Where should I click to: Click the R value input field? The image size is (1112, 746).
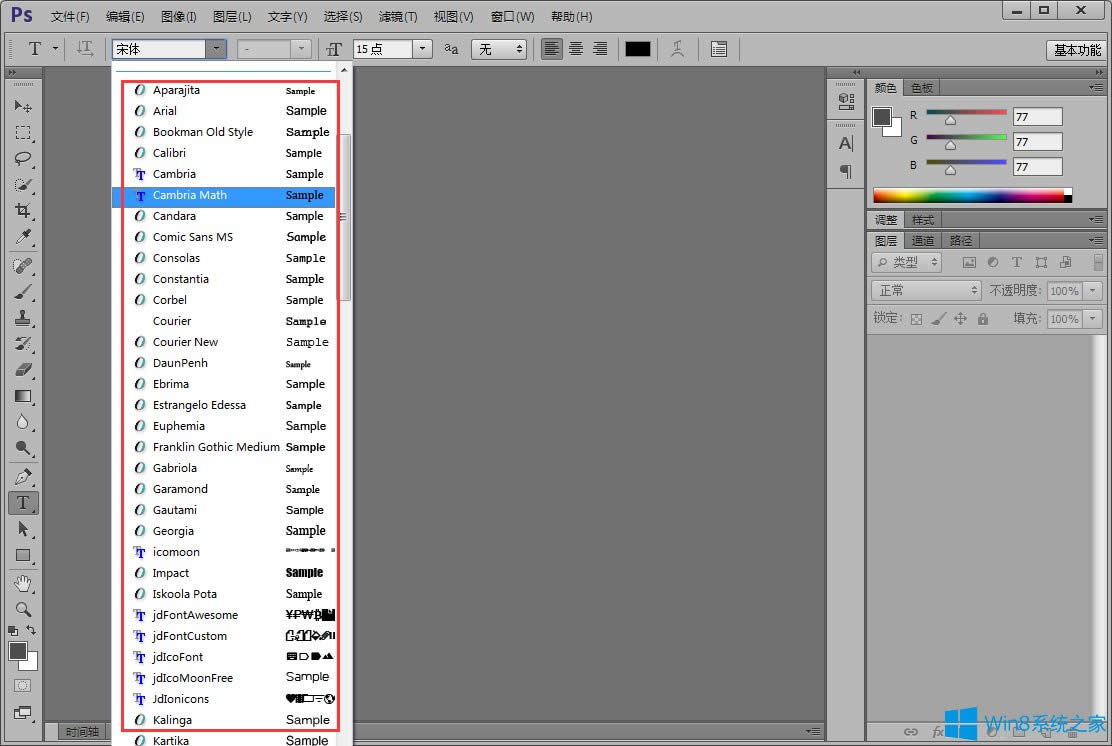pos(1037,116)
